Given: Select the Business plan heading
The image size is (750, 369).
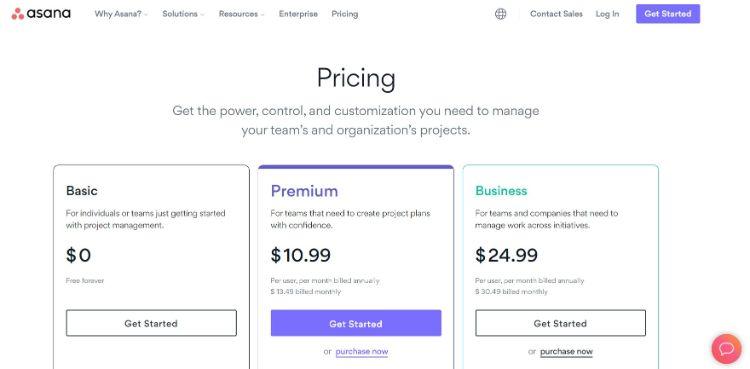Looking at the screenshot, I should [501, 190].
